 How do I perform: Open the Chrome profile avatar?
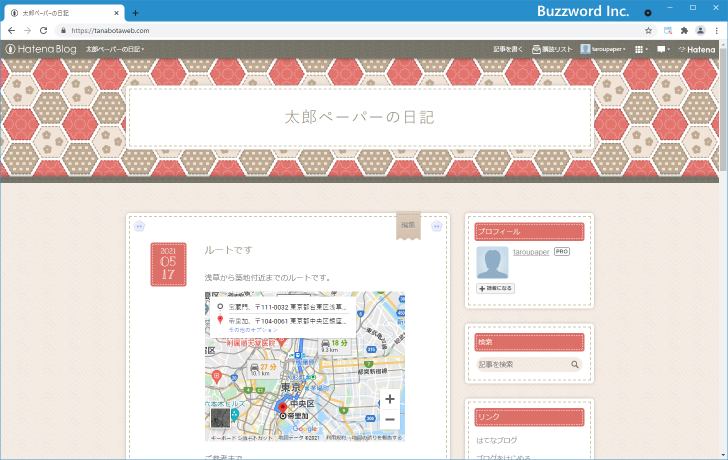click(x=700, y=31)
